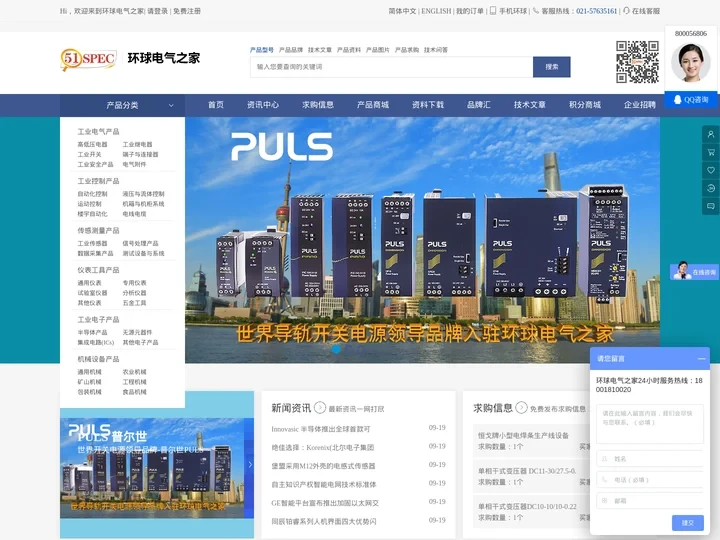This screenshot has width=720, height=540.
Task: Open 工业继电器 category
Action: click(137, 144)
